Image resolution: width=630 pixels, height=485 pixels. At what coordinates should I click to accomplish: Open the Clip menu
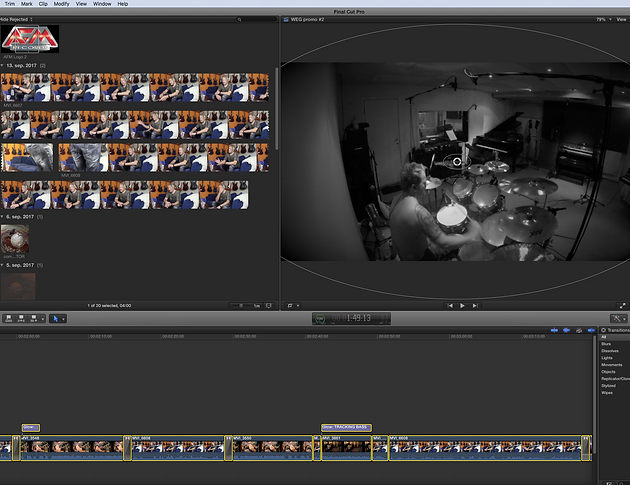[43, 4]
